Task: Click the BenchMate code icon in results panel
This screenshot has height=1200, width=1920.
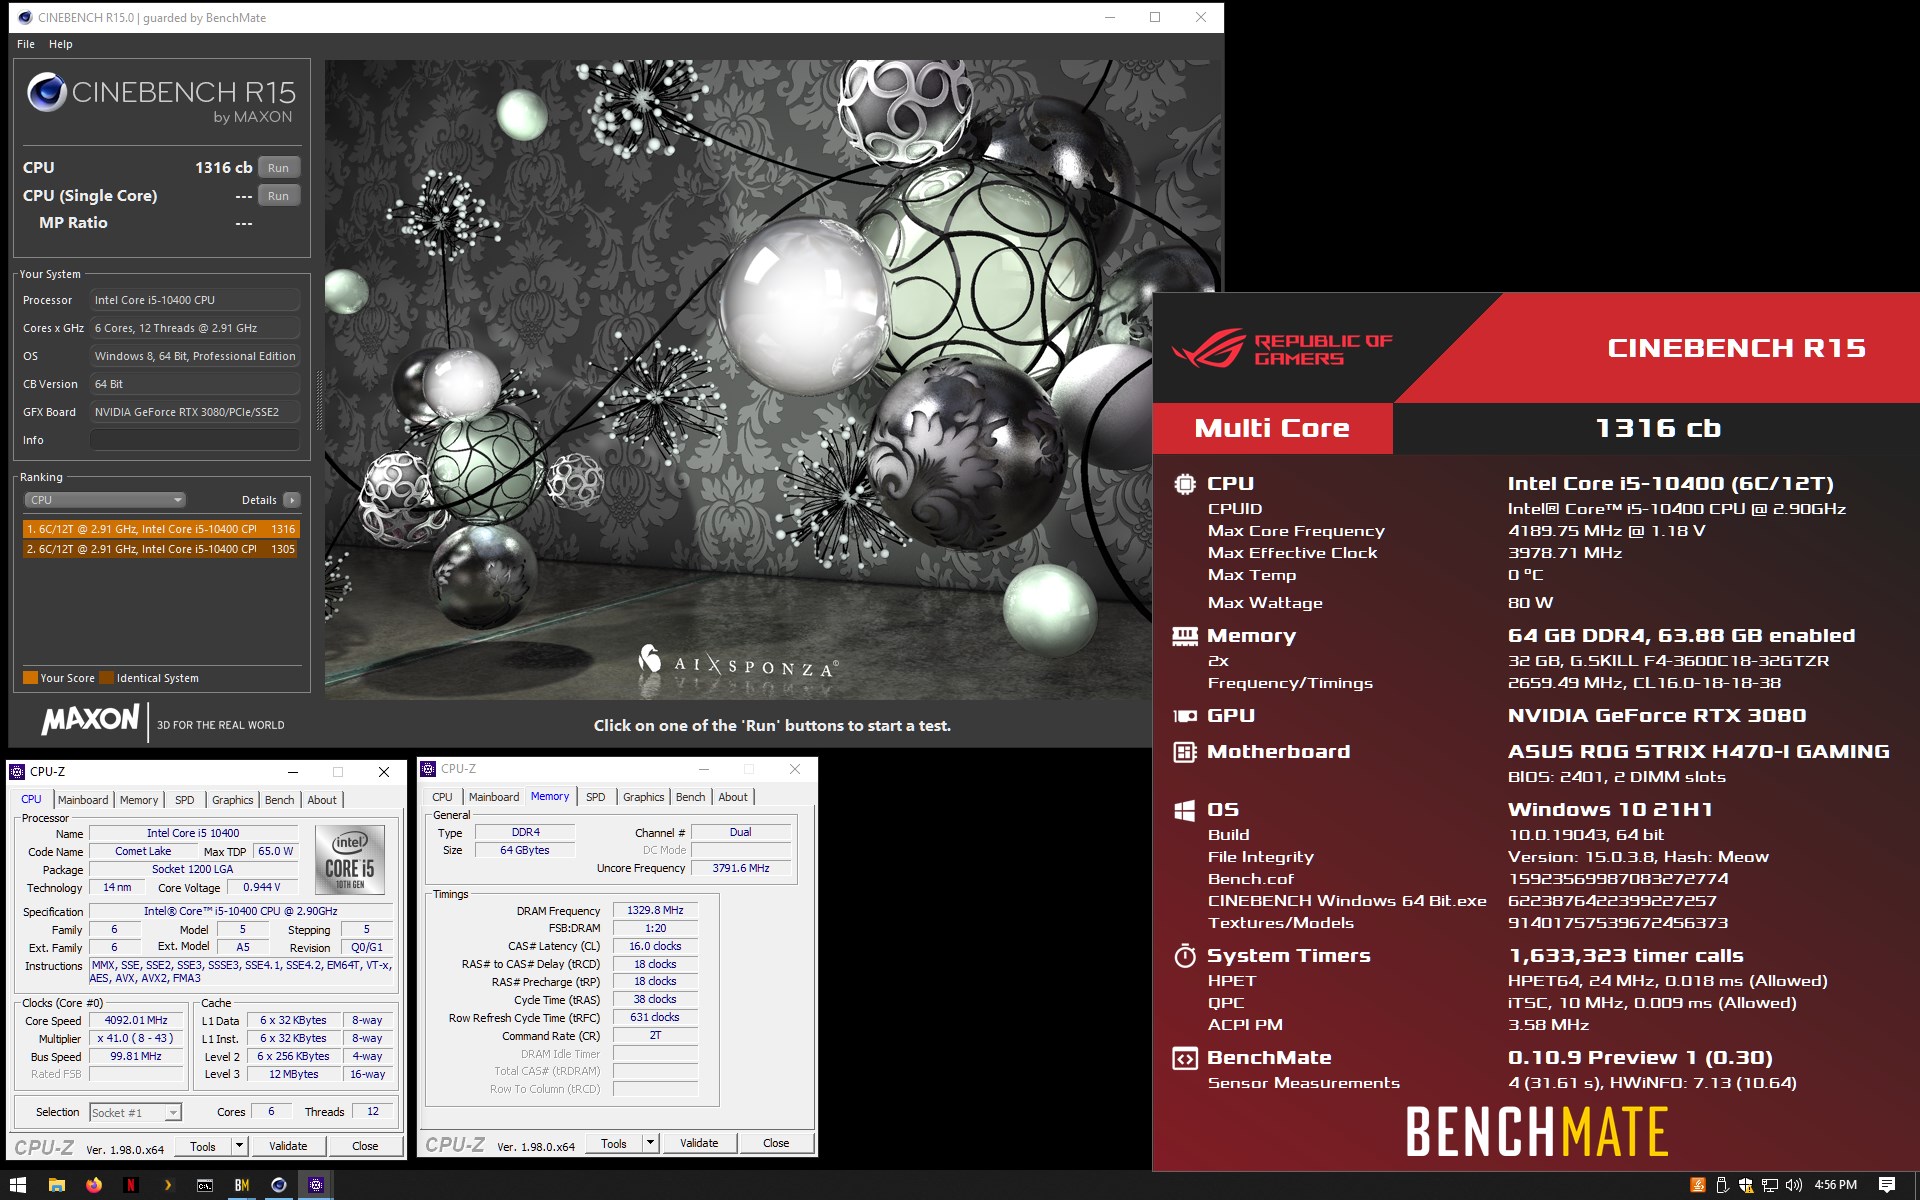Action: point(1184,1058)
